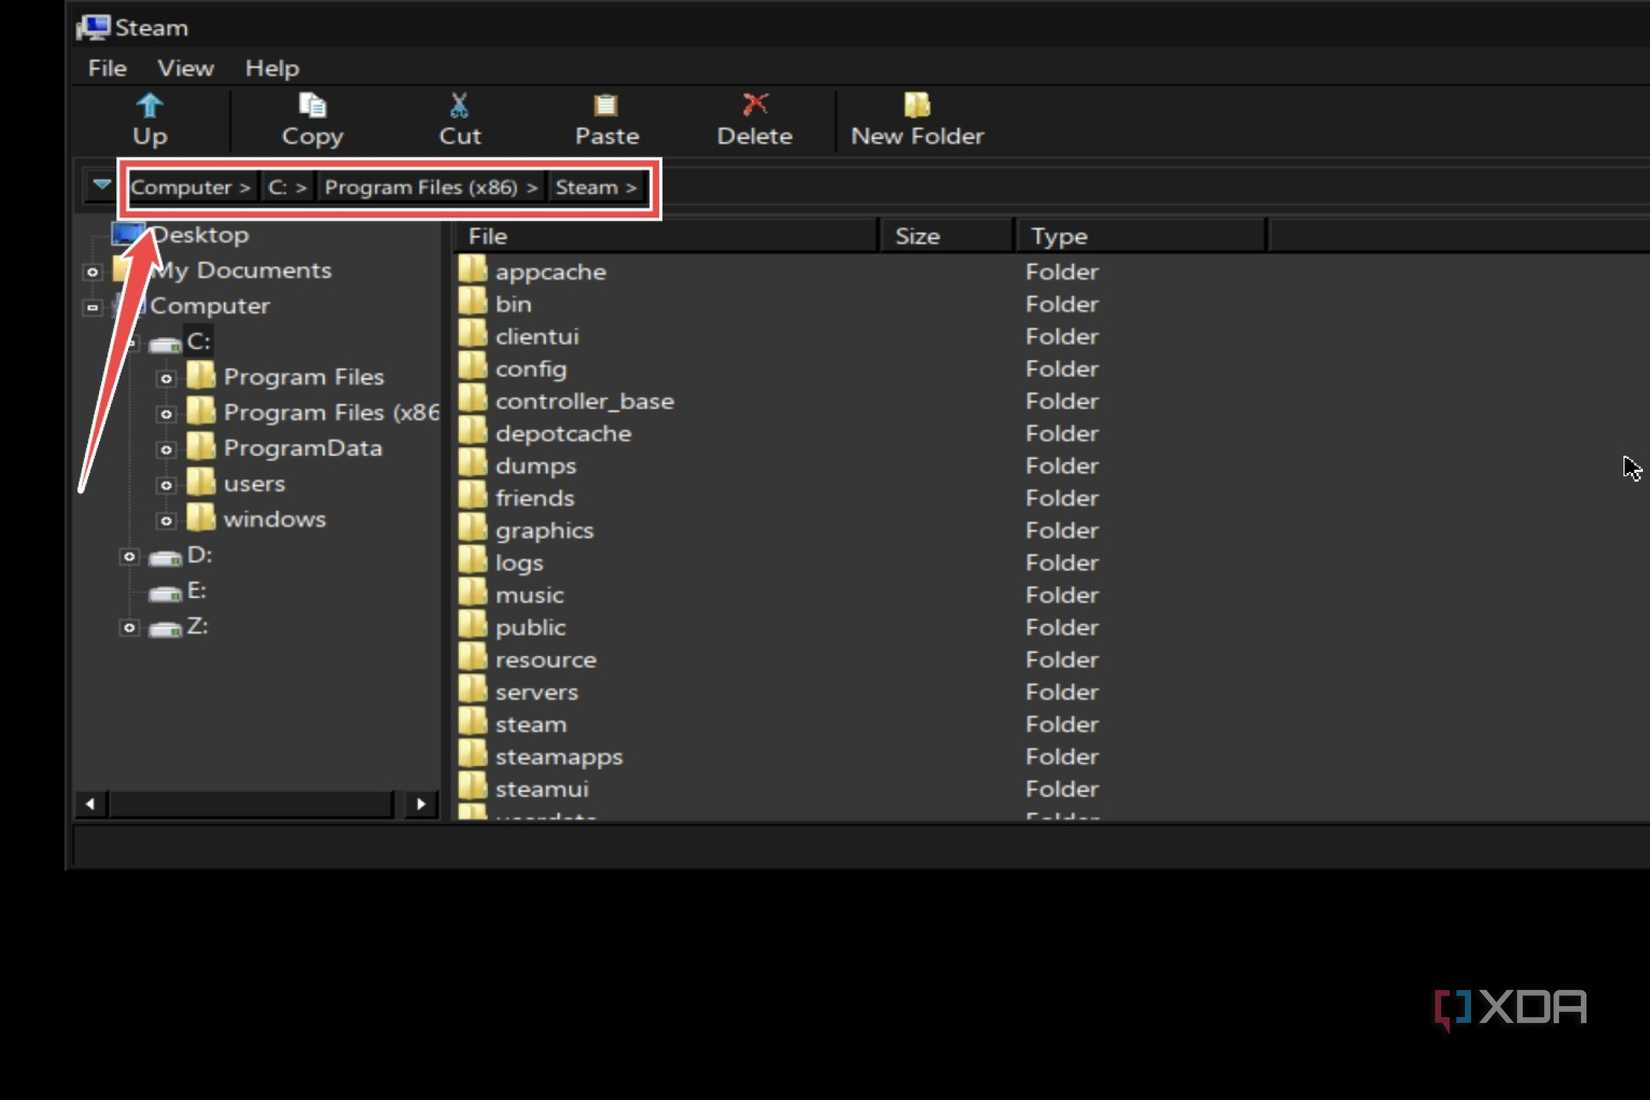The height and width of the screenshot is (1100, 1650).
Task: Click the Cut scissors icon
Action: coord(459,105)
